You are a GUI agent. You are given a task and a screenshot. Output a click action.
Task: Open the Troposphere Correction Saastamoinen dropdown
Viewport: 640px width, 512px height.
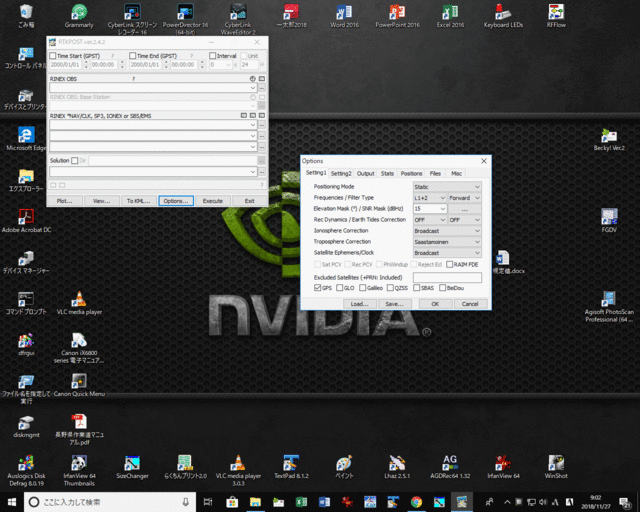point(447,242)
